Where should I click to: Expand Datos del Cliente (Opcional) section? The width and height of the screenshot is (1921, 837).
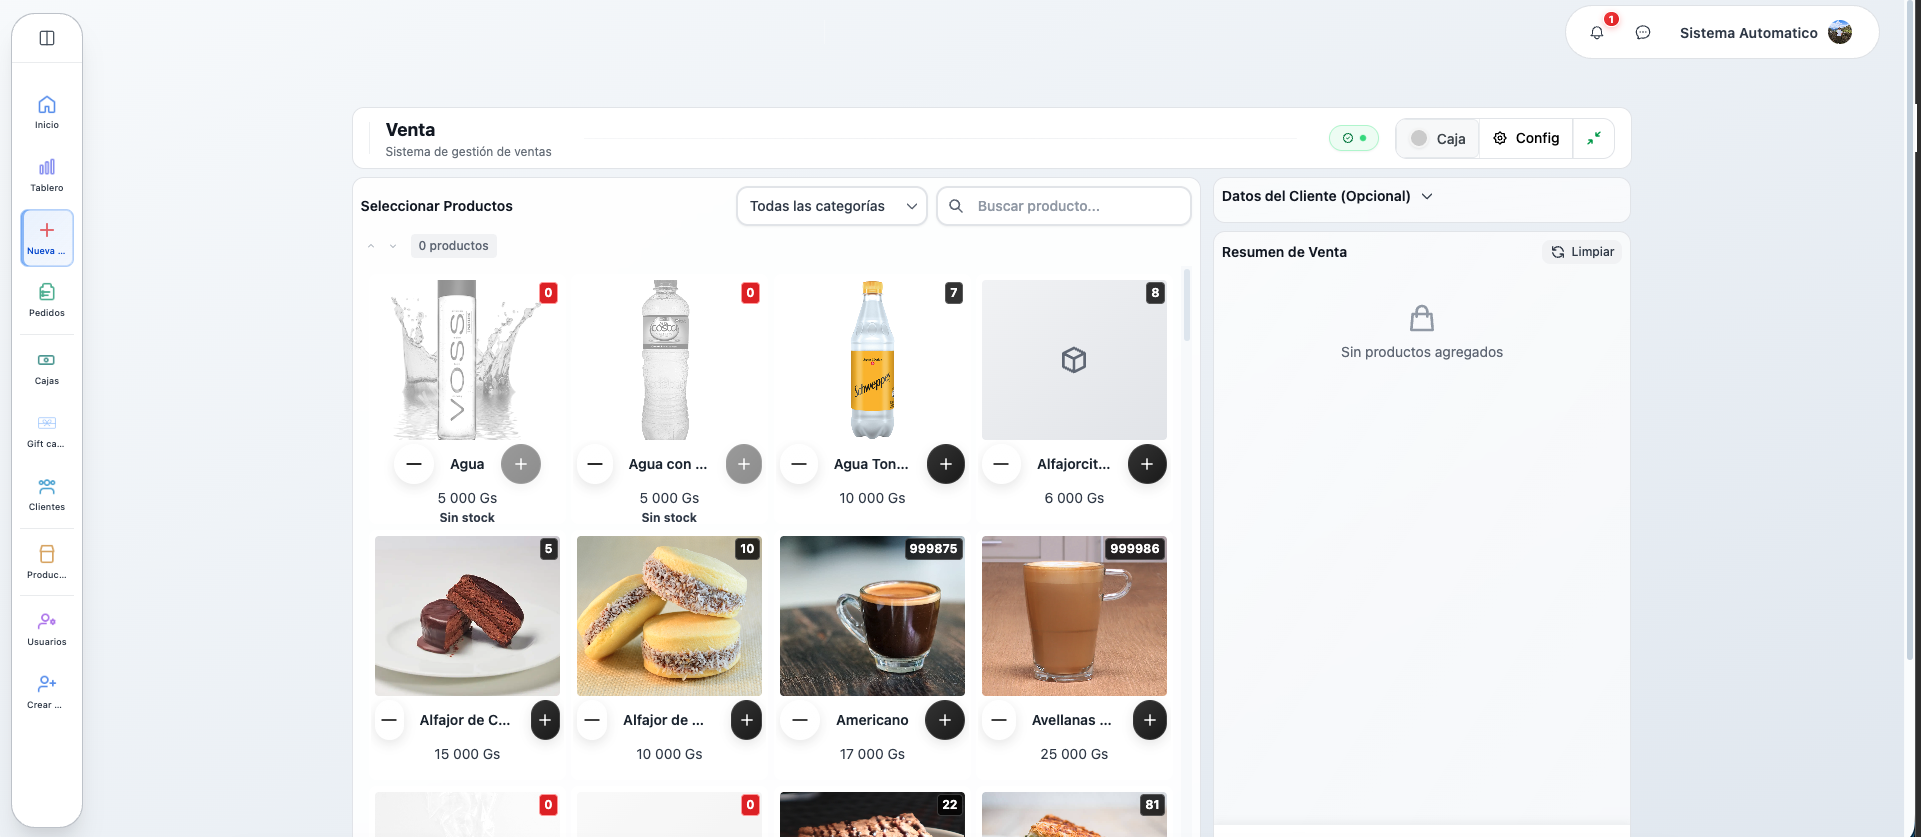tap(1326, 196)
